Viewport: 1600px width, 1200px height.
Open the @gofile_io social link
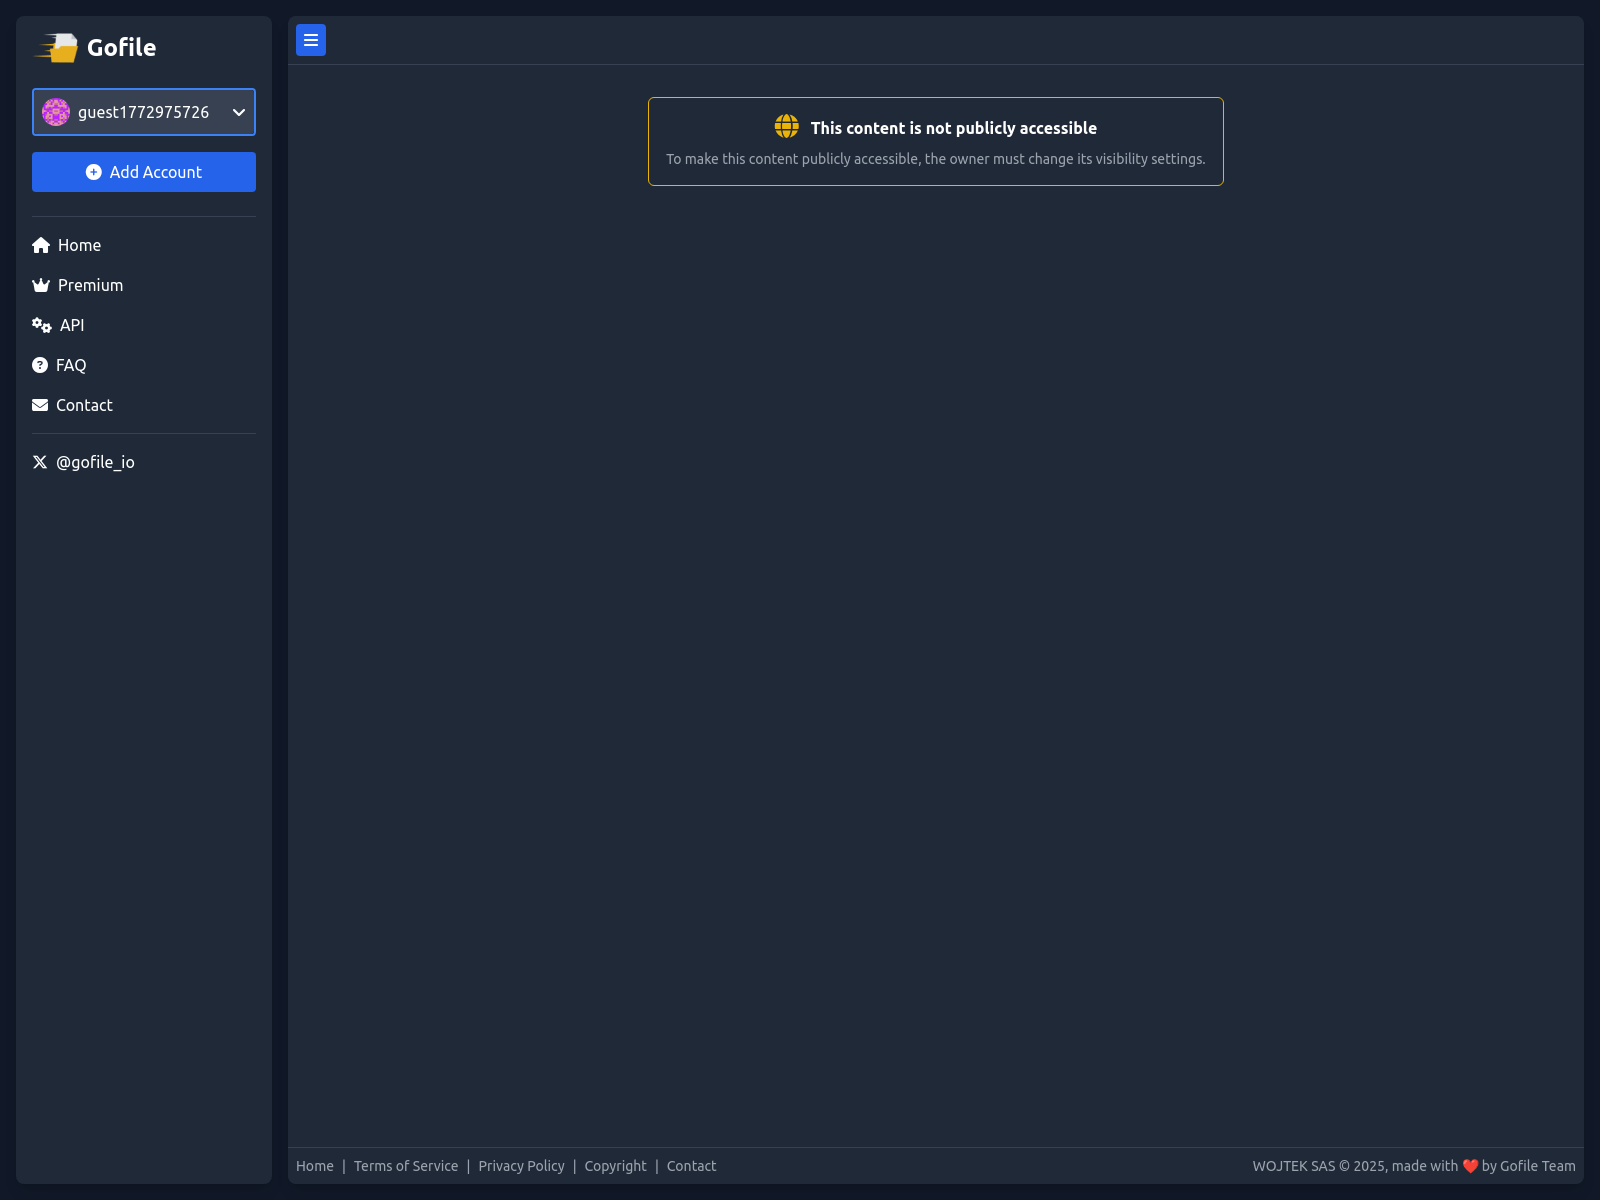[x=84, y=462]
